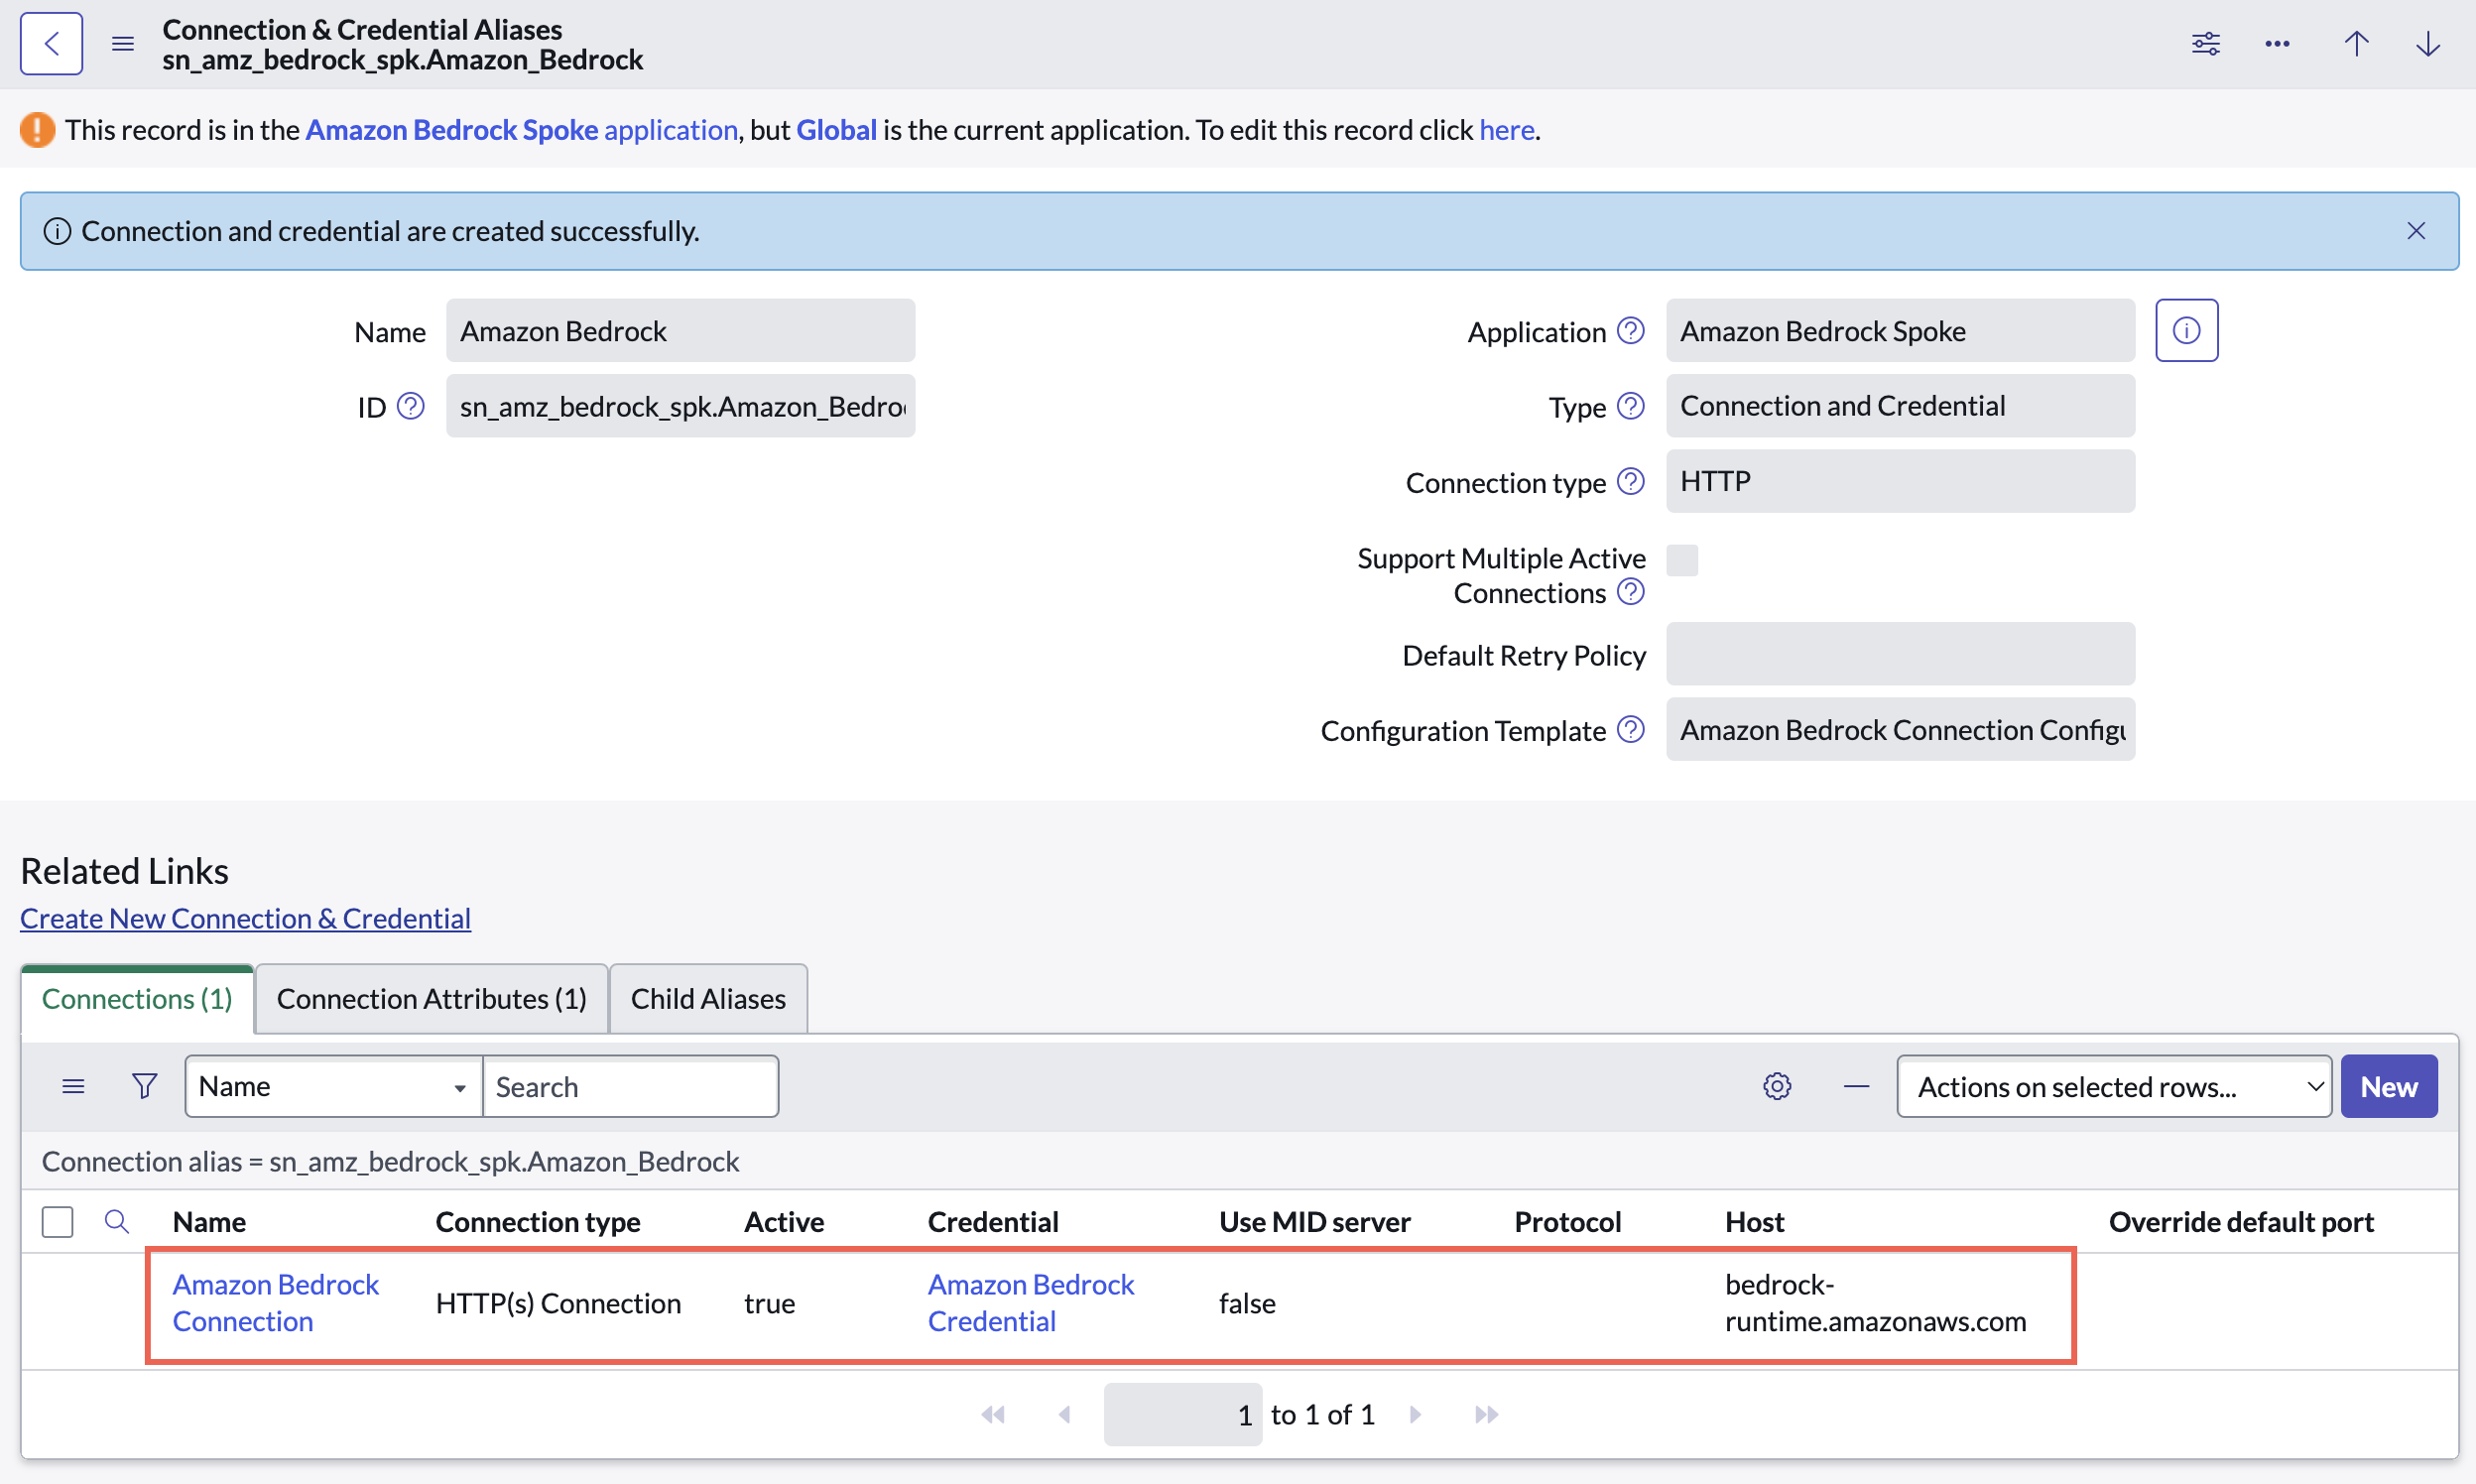Preview Application record info button
Screen dimensions: 2476x1484
coord(2186,330)
